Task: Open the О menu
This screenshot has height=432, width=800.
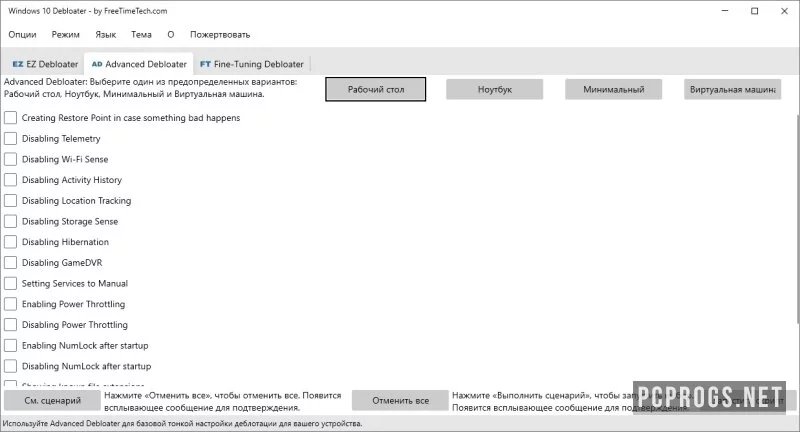Action: (170, 35)
